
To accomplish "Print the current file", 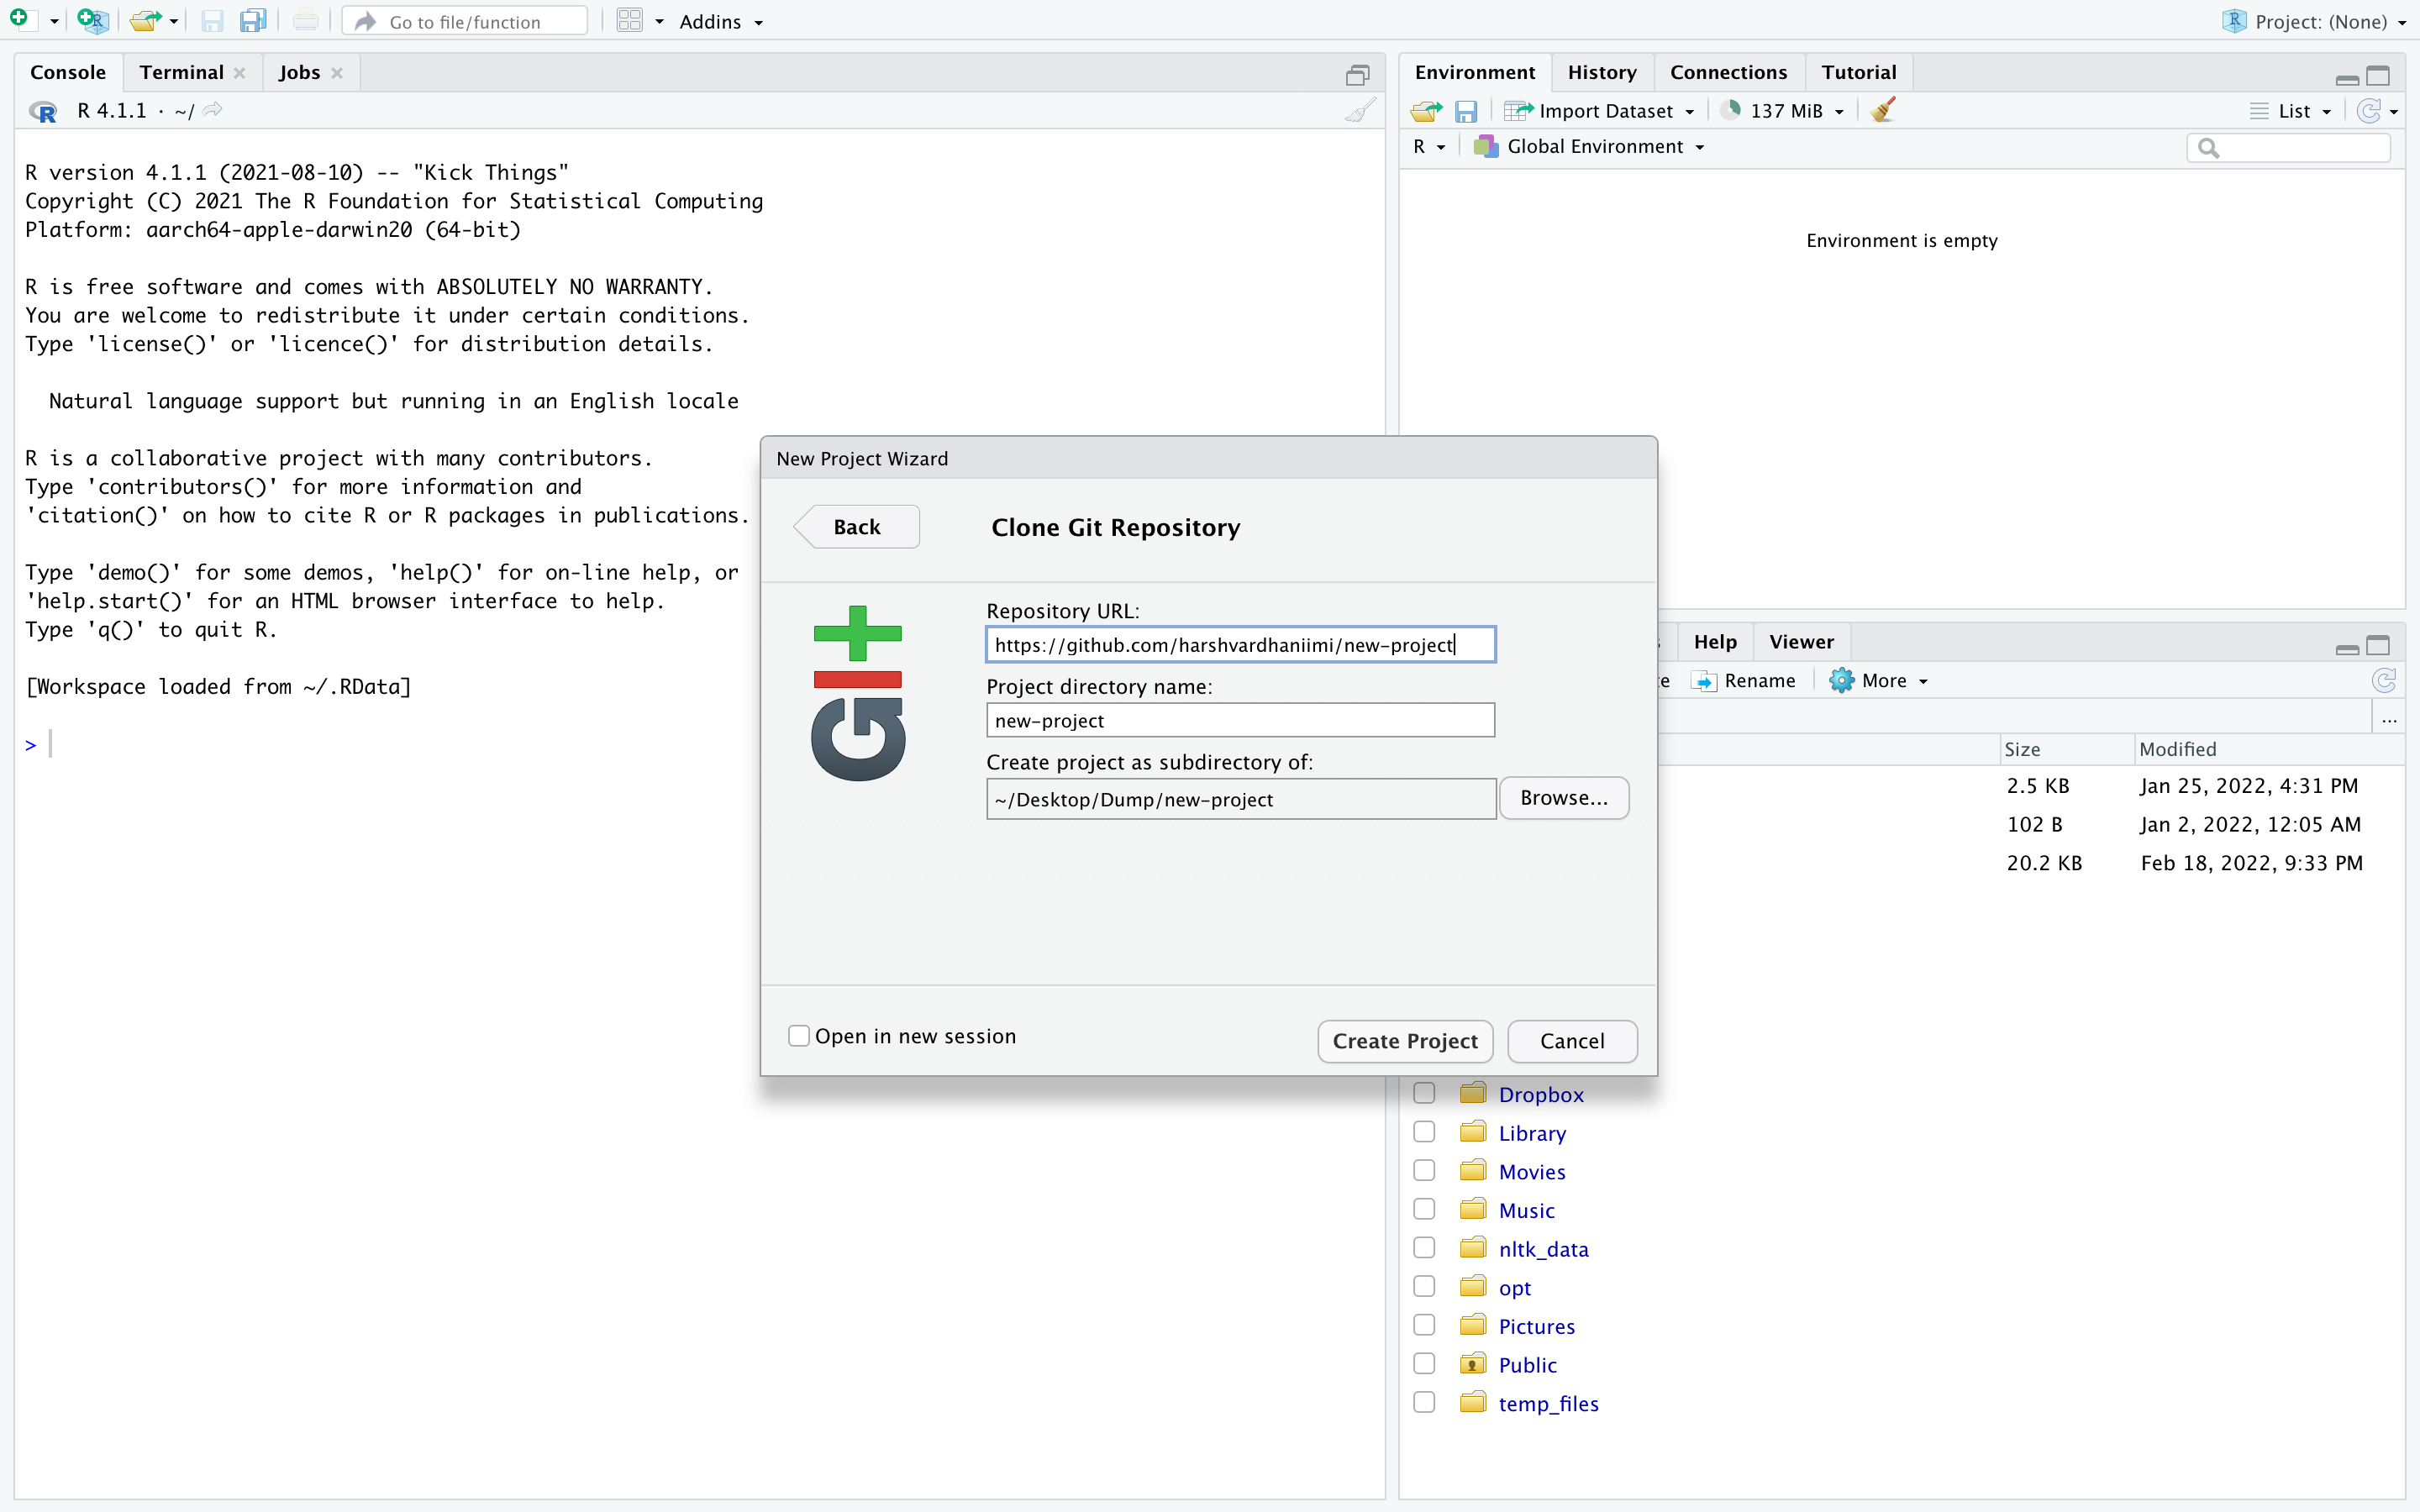I will (x=304, y=19).
